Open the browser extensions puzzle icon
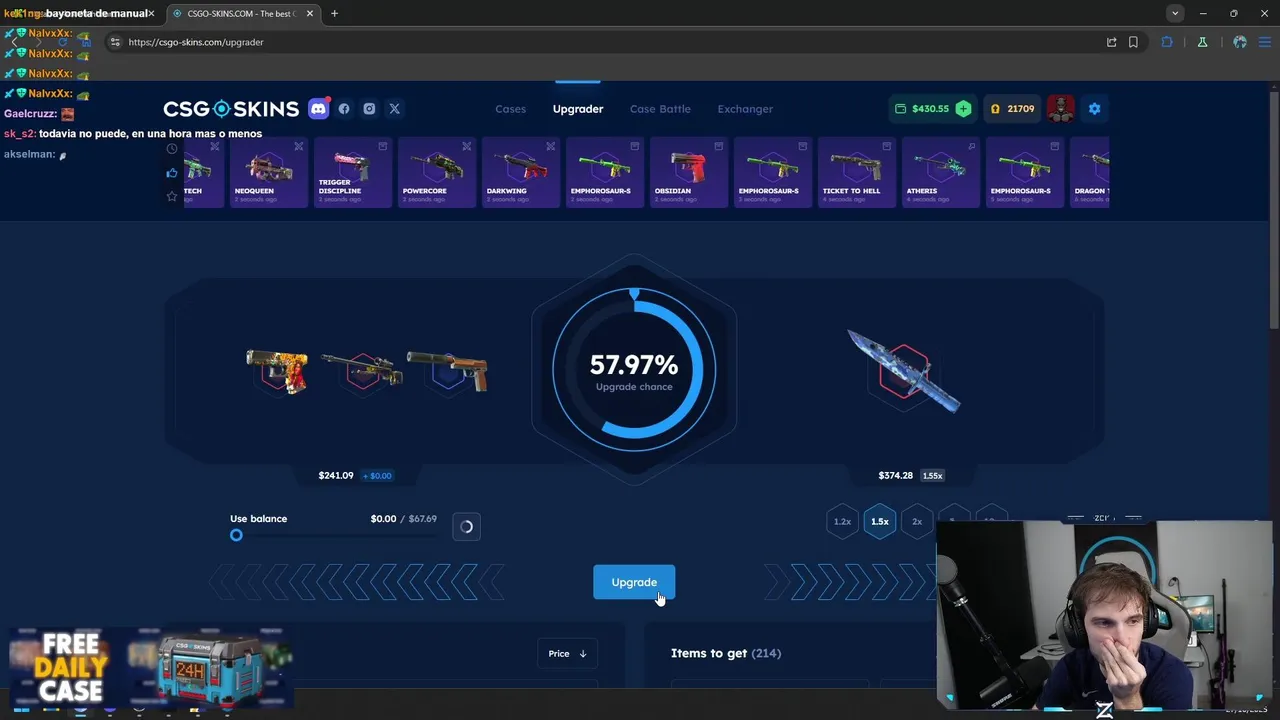 tap(1167, 42)
